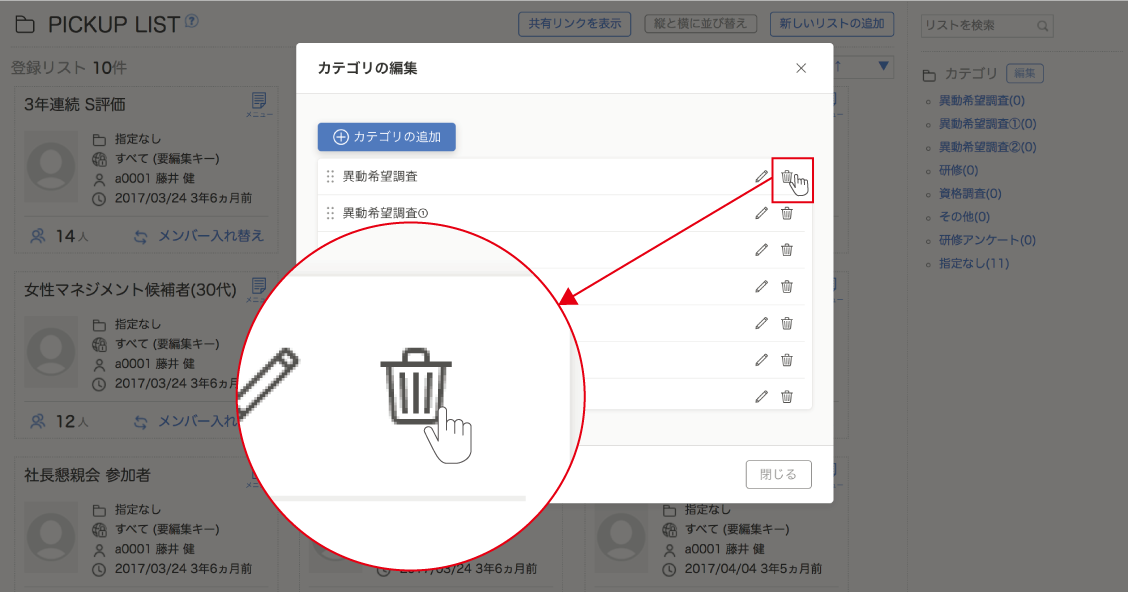Viewport: 1128px width, 592px height.
Task: Click the カテゴリの追加 button
Action: [386, 137]
